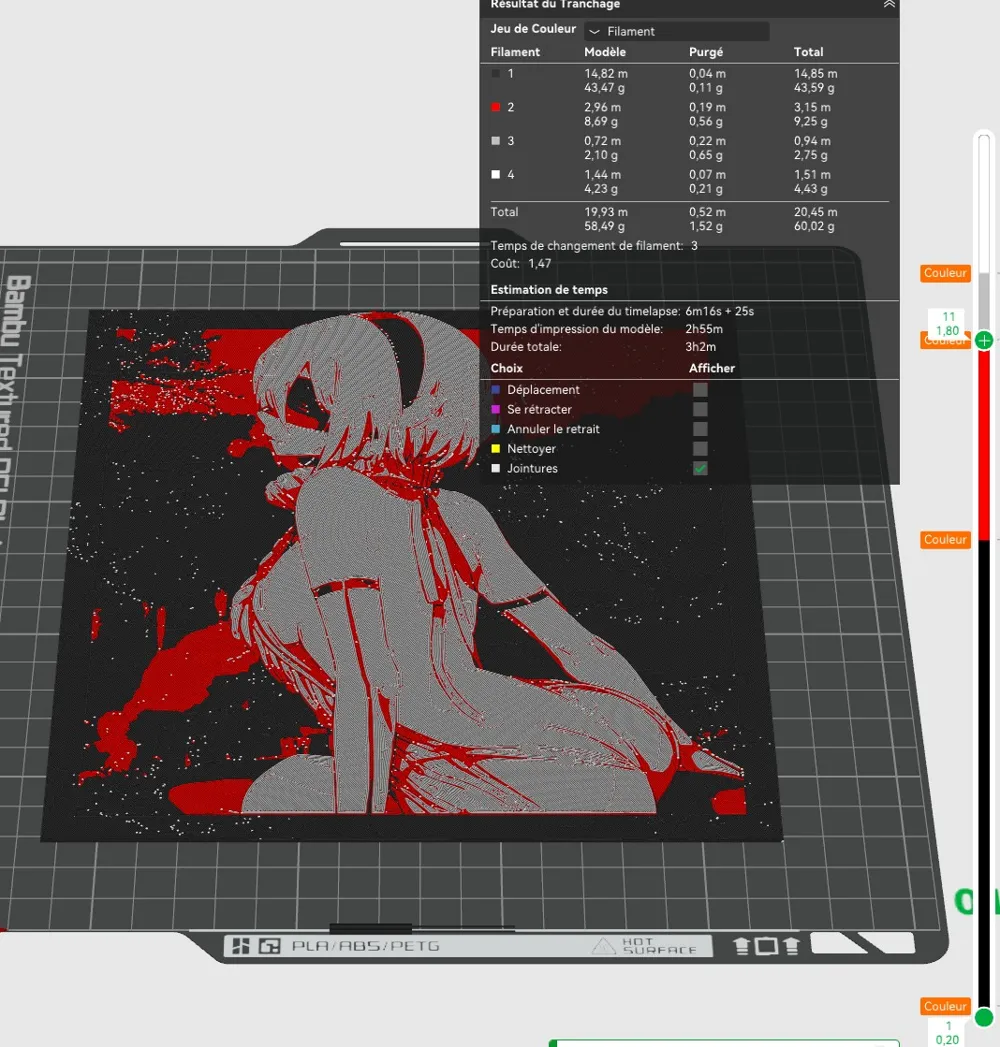The height and width of the screenshot is (1047, 1000).
Task: Toggle the Nettoyer display checkbox
Action: coord(700,449)
